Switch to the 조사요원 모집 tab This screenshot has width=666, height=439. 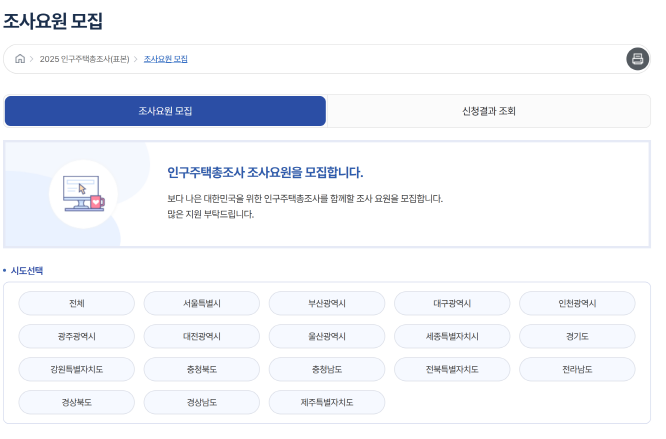coord(165,111)
